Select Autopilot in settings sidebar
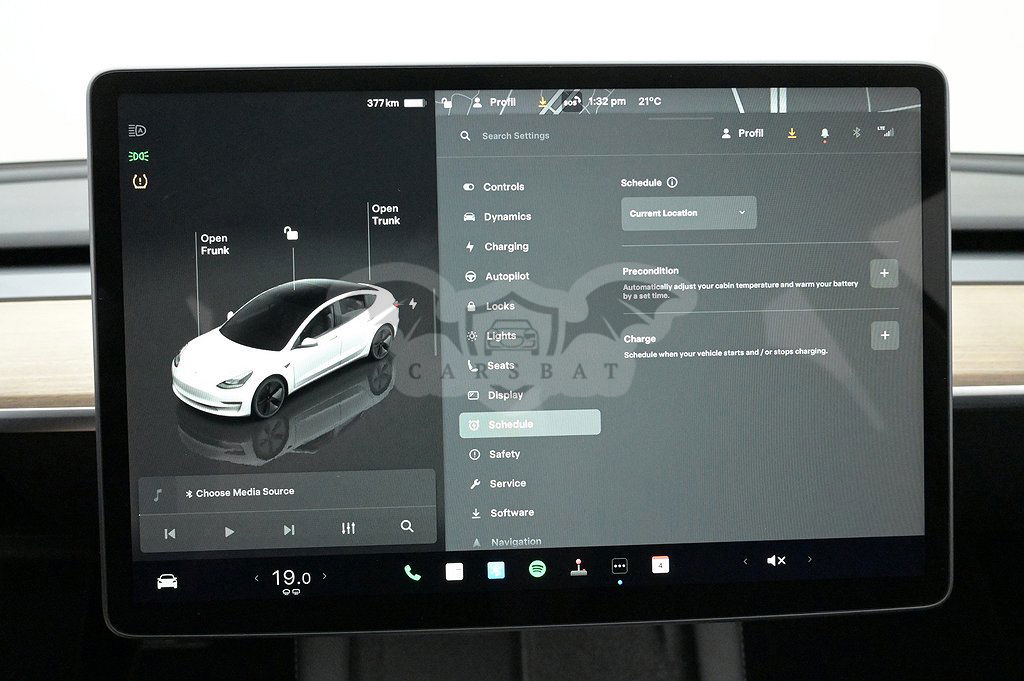 pos(507,277)
